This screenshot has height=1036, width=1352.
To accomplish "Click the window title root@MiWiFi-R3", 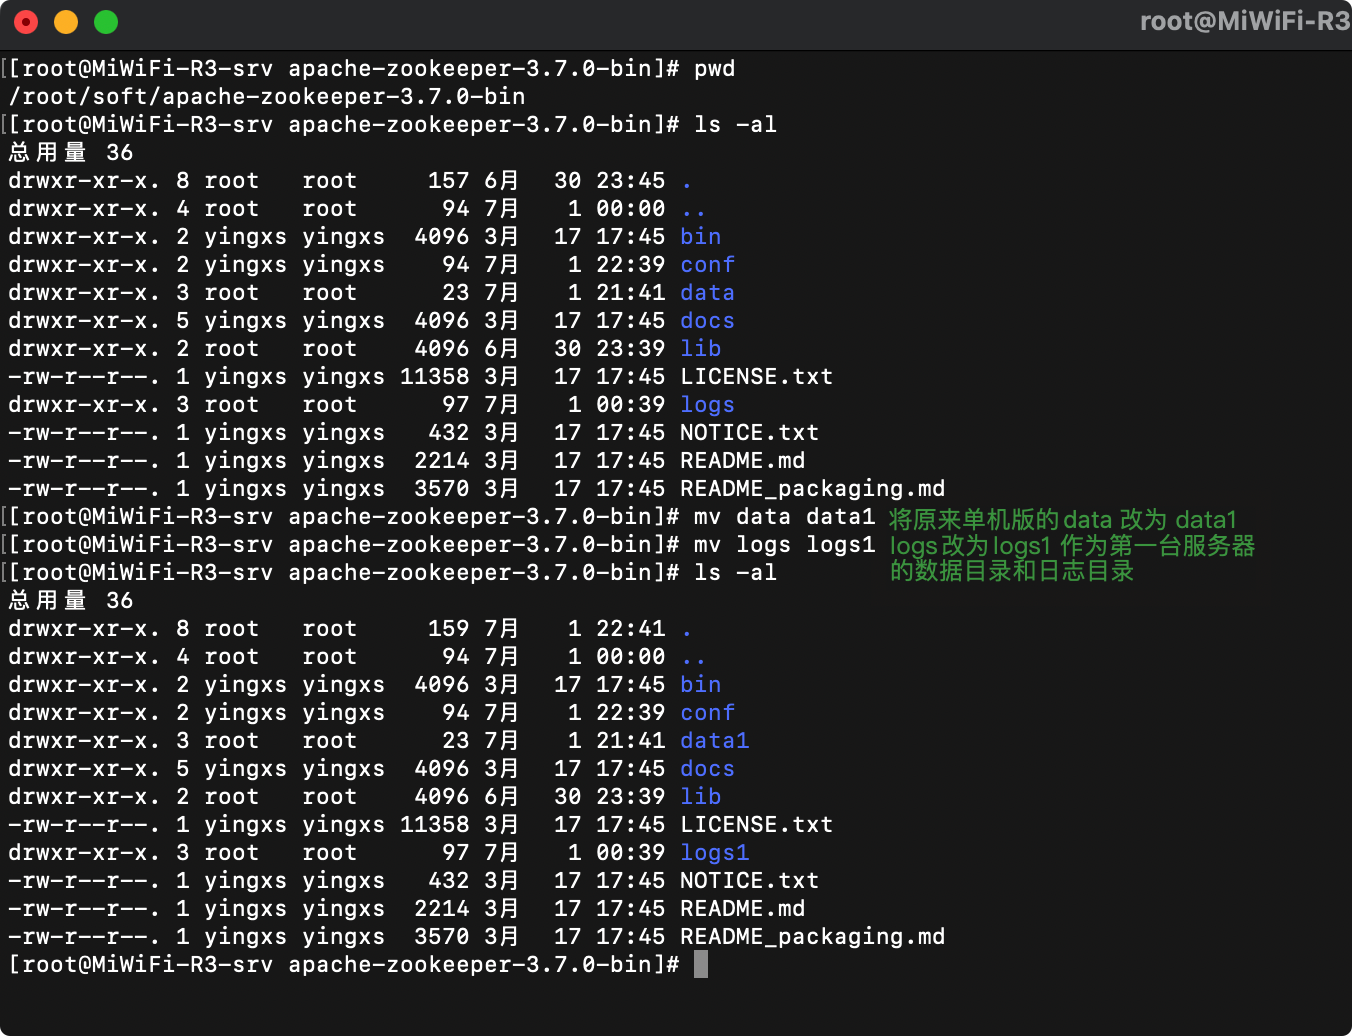I will (1245, 21).
